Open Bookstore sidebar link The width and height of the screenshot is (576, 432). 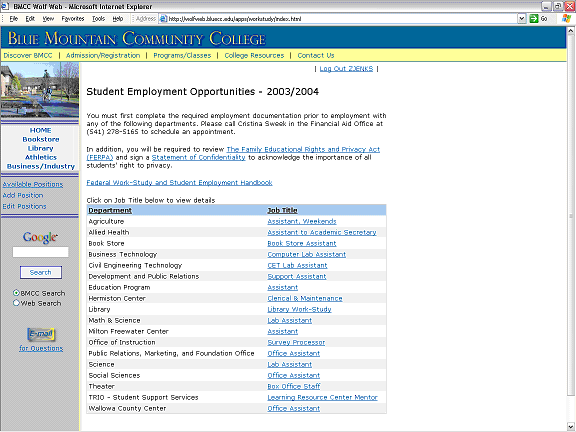coord(40,139)
